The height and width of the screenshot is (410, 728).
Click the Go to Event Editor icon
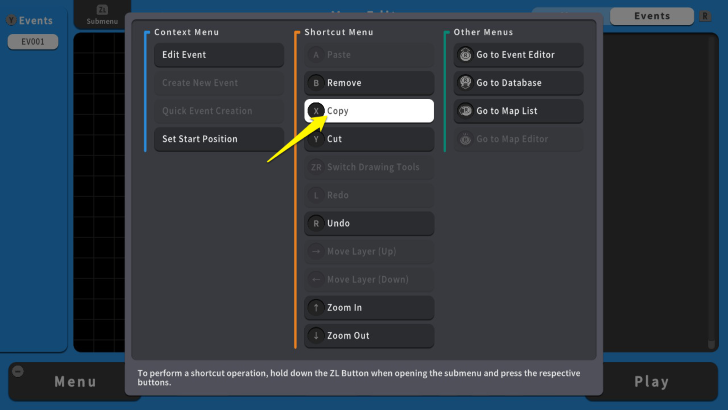pos(466,55)
